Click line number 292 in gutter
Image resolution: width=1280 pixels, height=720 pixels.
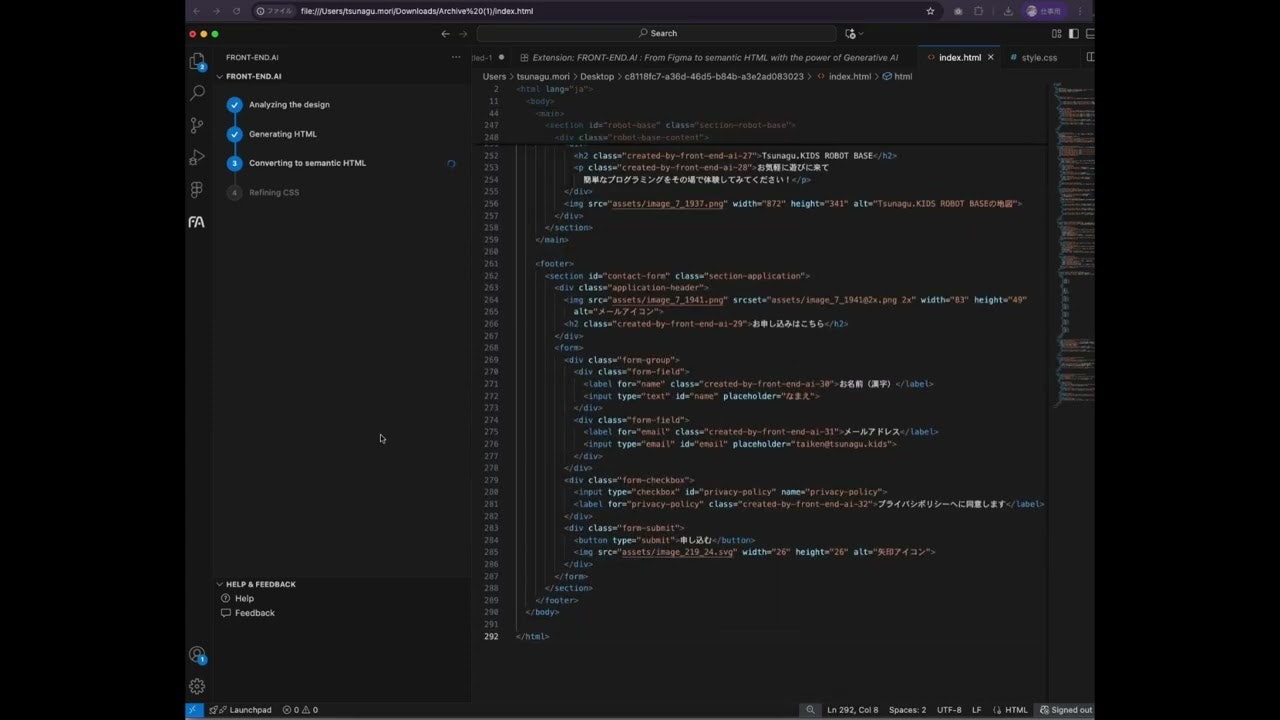[x=491, y=636]
